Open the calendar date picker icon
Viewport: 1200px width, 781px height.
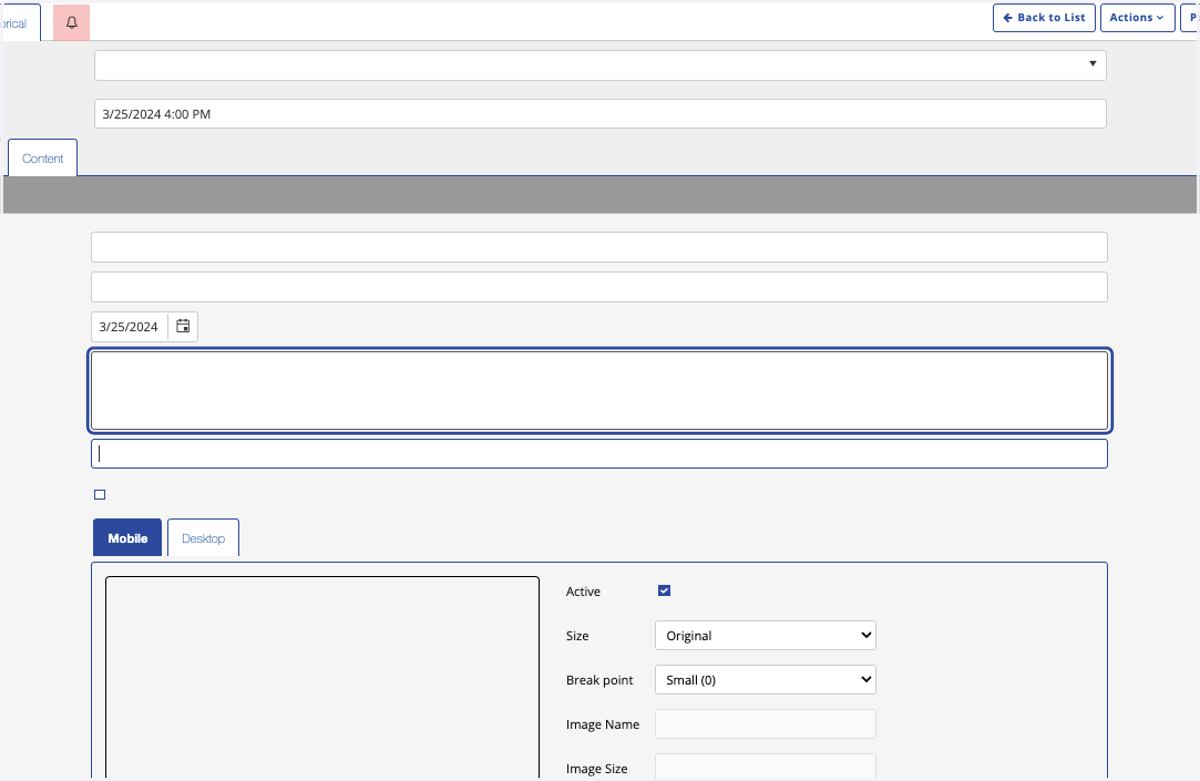click(183, 326)
